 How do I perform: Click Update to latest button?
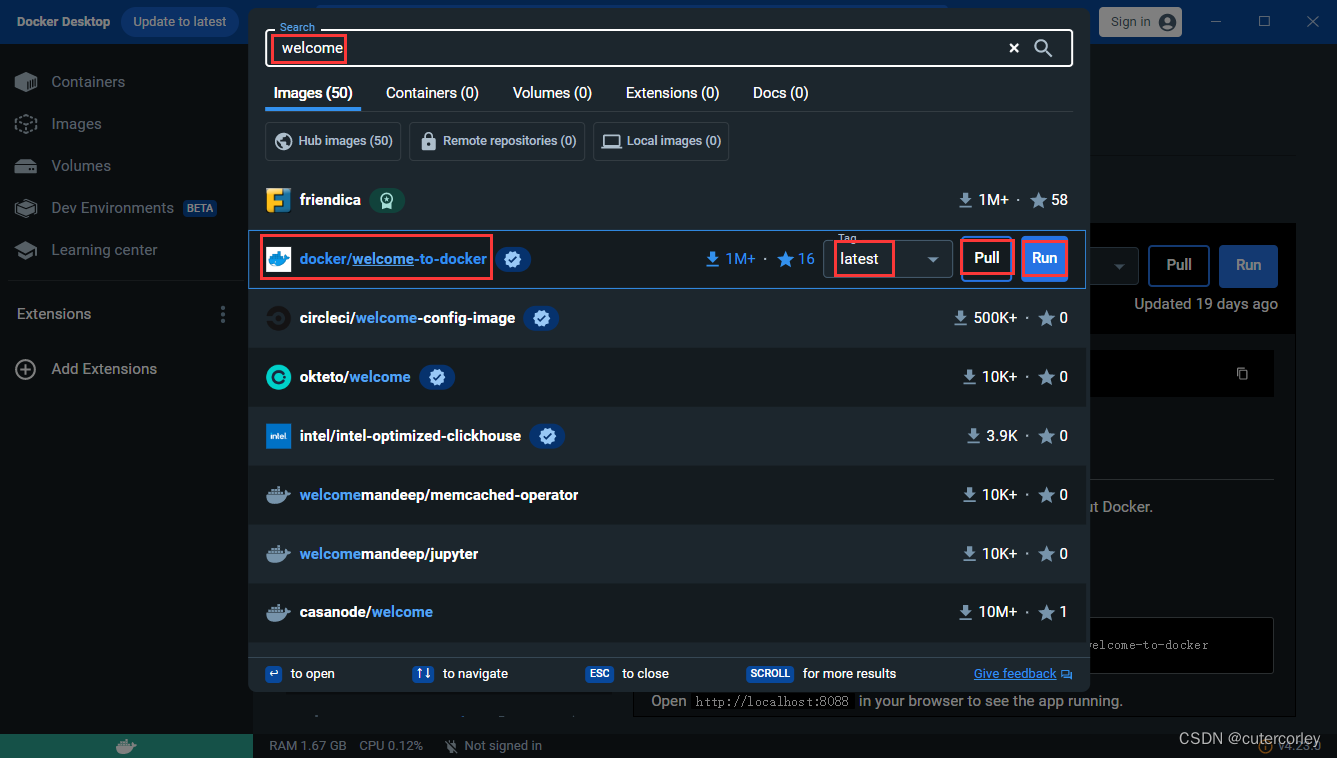tap(180, 22)
